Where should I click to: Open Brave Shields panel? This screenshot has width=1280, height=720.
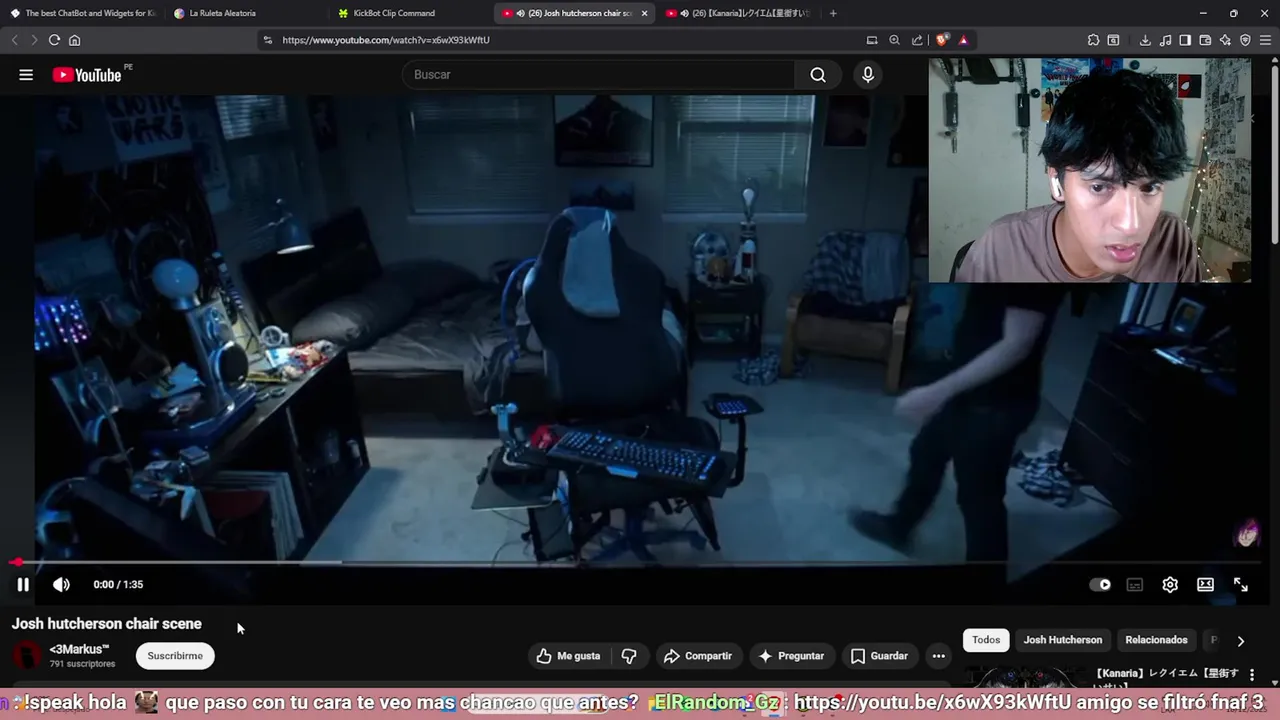click(x=942, y=40)
